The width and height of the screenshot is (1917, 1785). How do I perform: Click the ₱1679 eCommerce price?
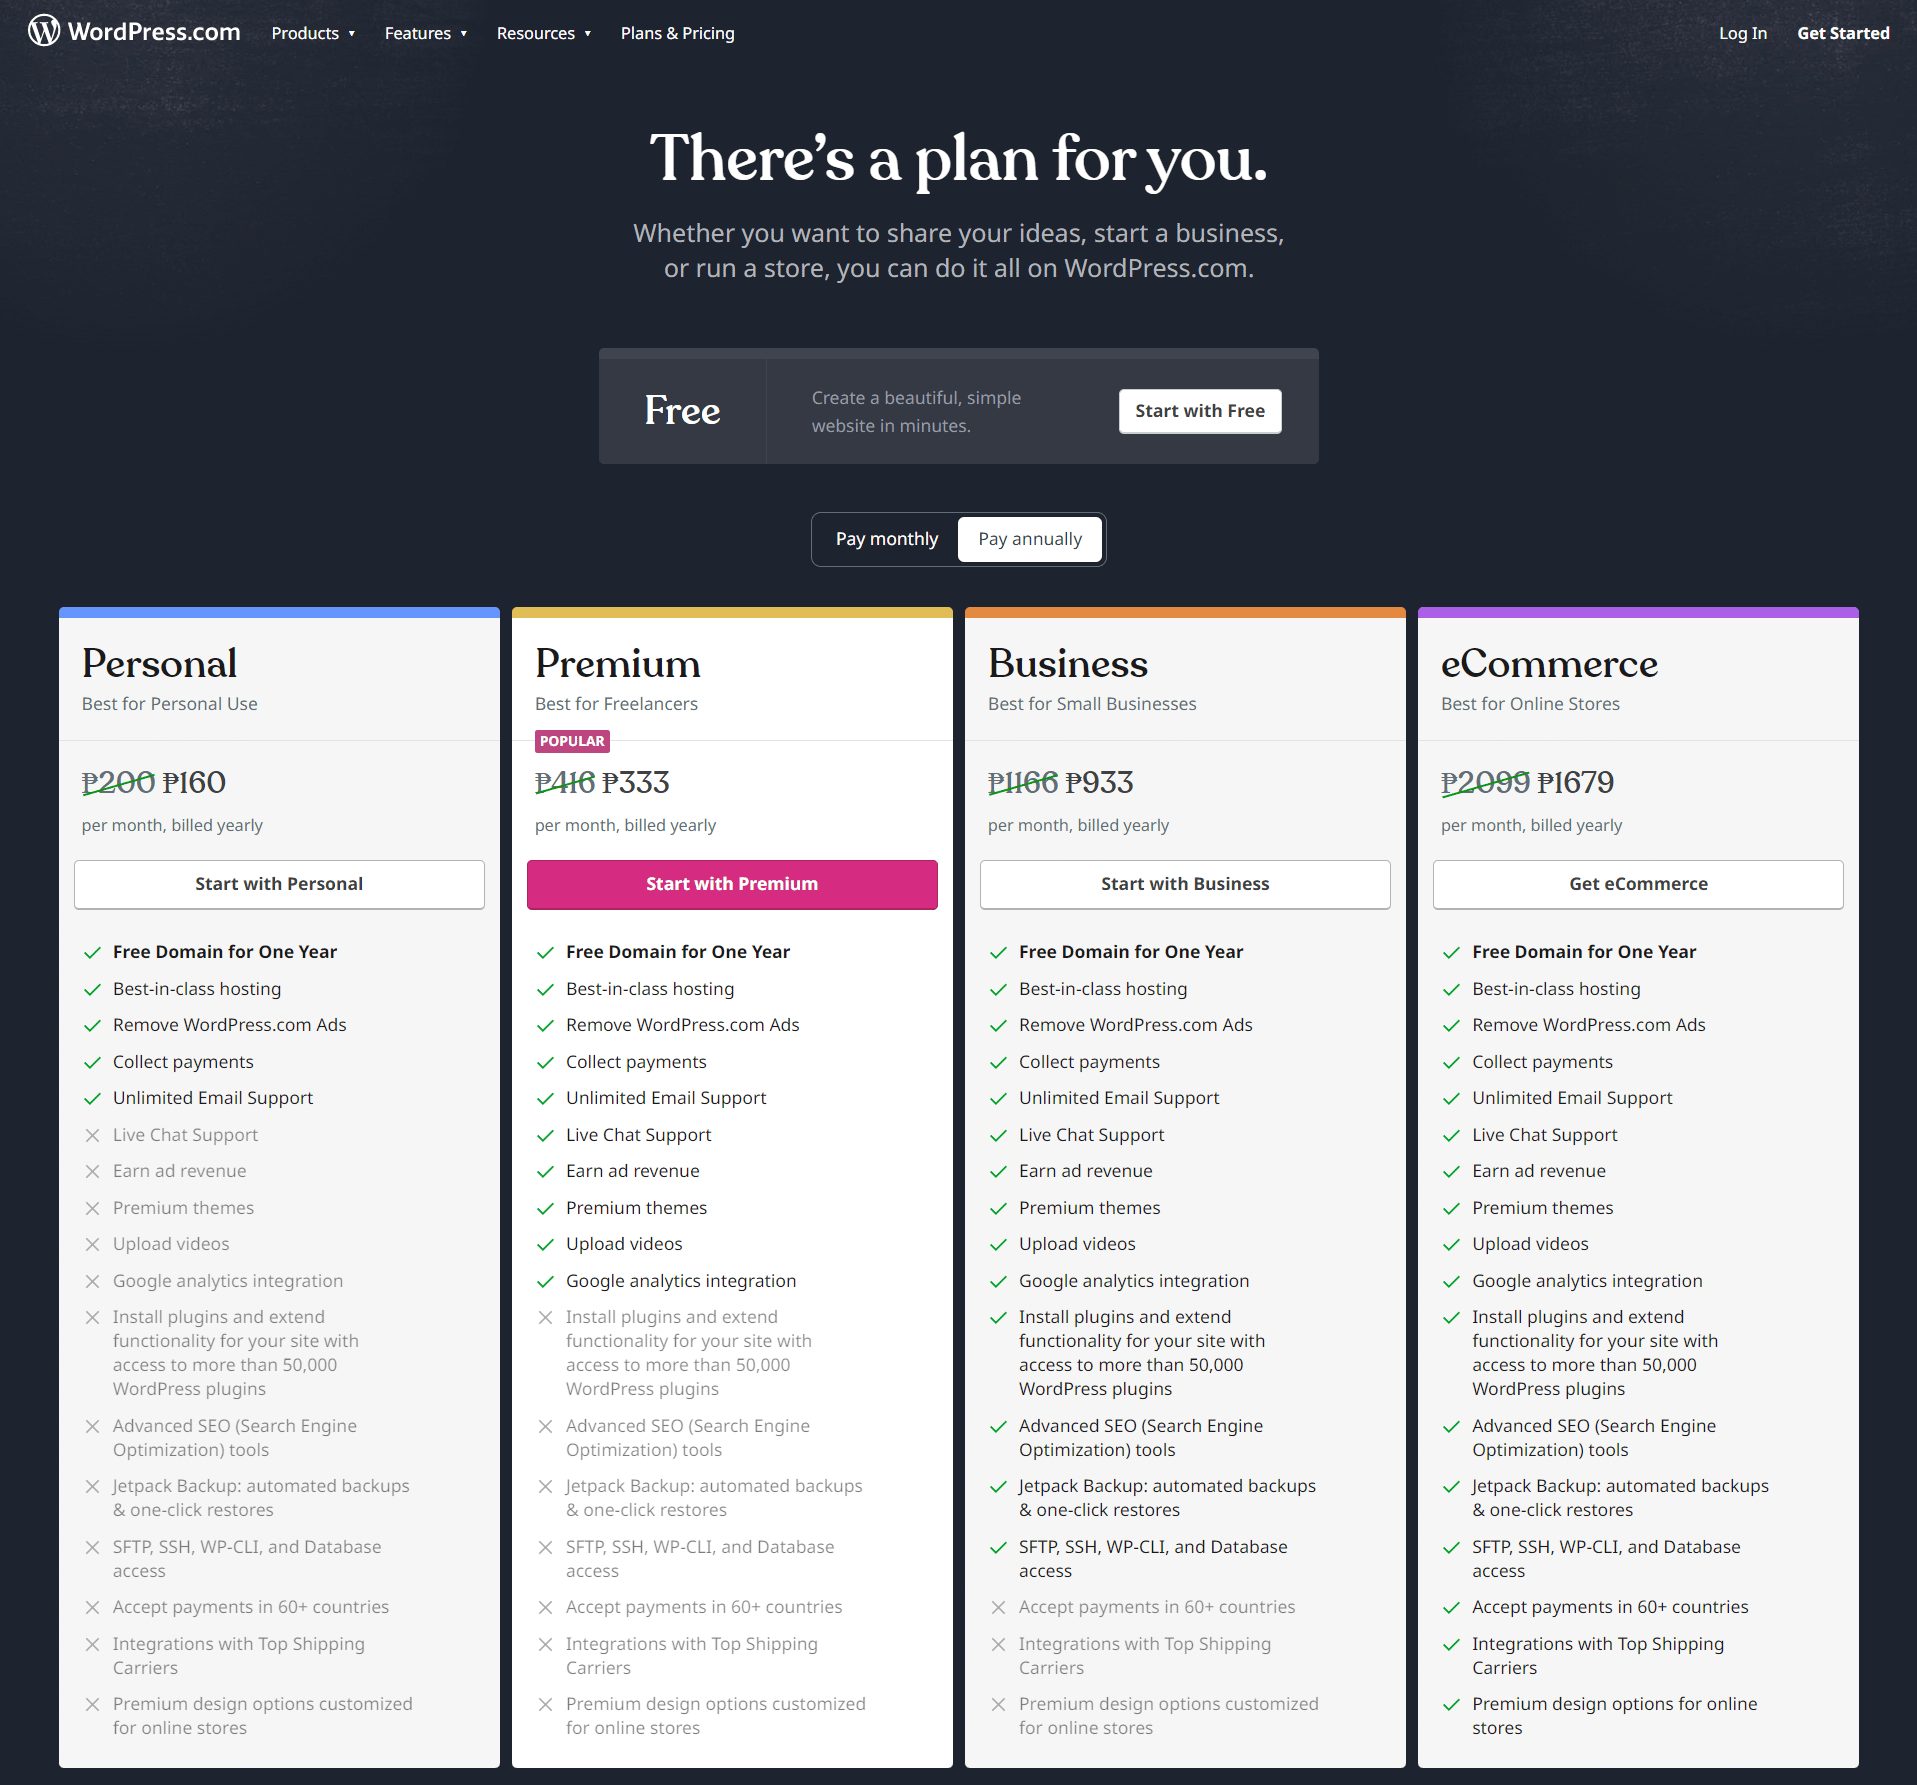point(1575,782)
